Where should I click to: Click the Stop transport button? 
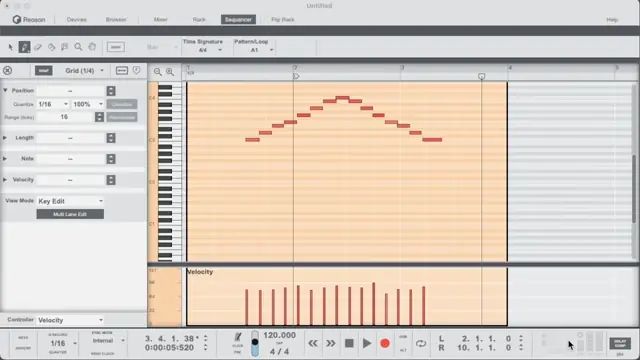(x=349, y=343)
